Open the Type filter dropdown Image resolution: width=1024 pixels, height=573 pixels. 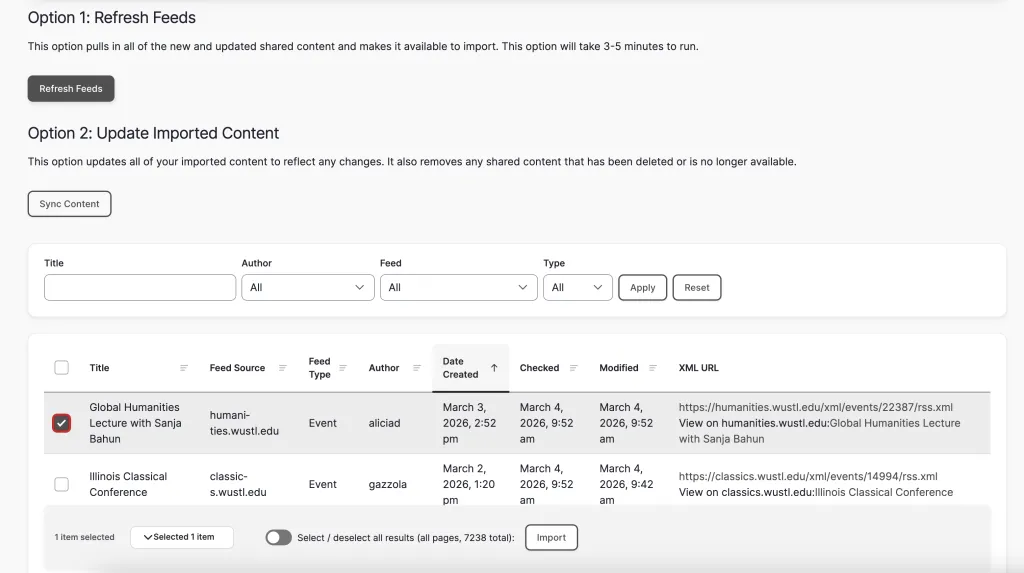[577, 287]
